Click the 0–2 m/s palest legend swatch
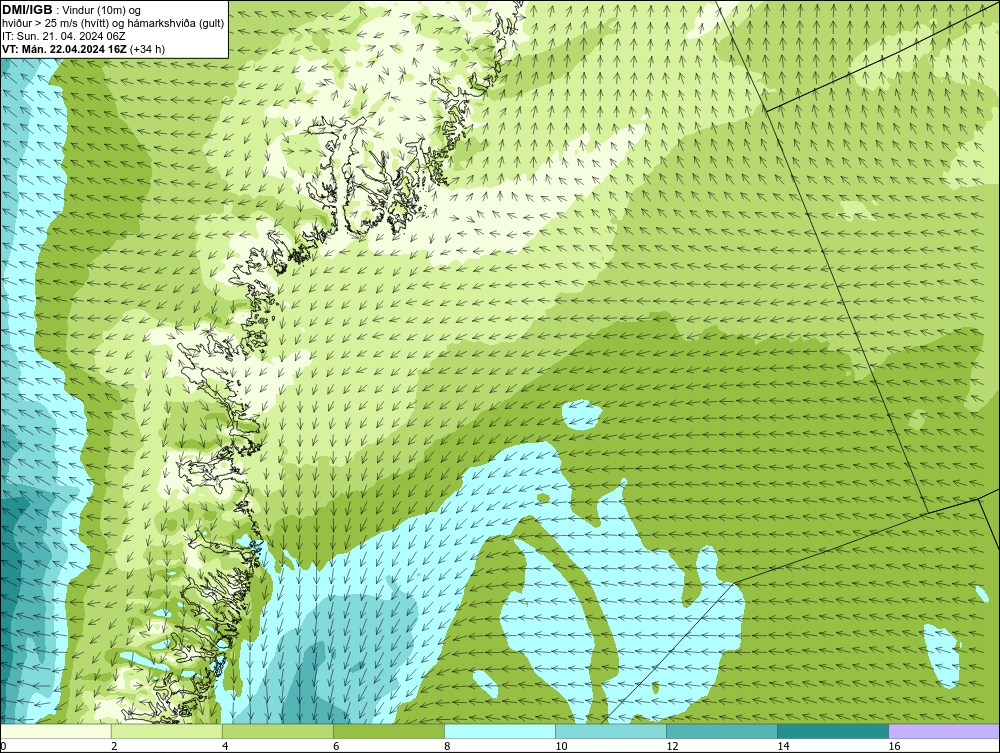Screen dimensions: 1000x753 pos(56,731)
